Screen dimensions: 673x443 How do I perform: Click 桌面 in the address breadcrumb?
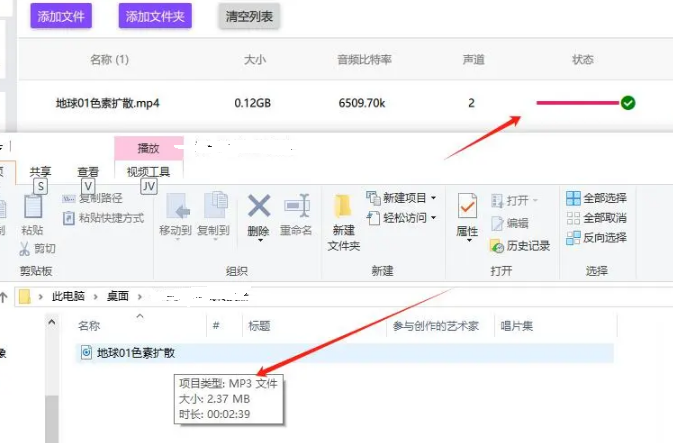[118, 296]
